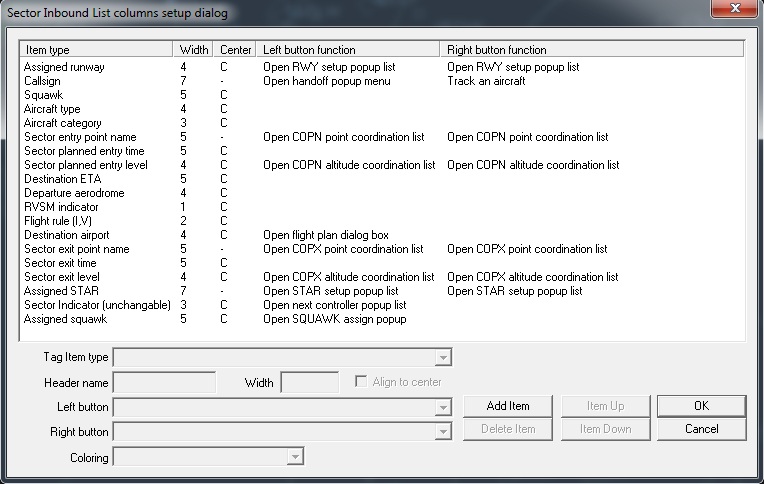Image resolution: width=764 pixels, height=484 pixels.
Task: Select the Sector Indicator (unchangable) row
Action: coord(382,305)
